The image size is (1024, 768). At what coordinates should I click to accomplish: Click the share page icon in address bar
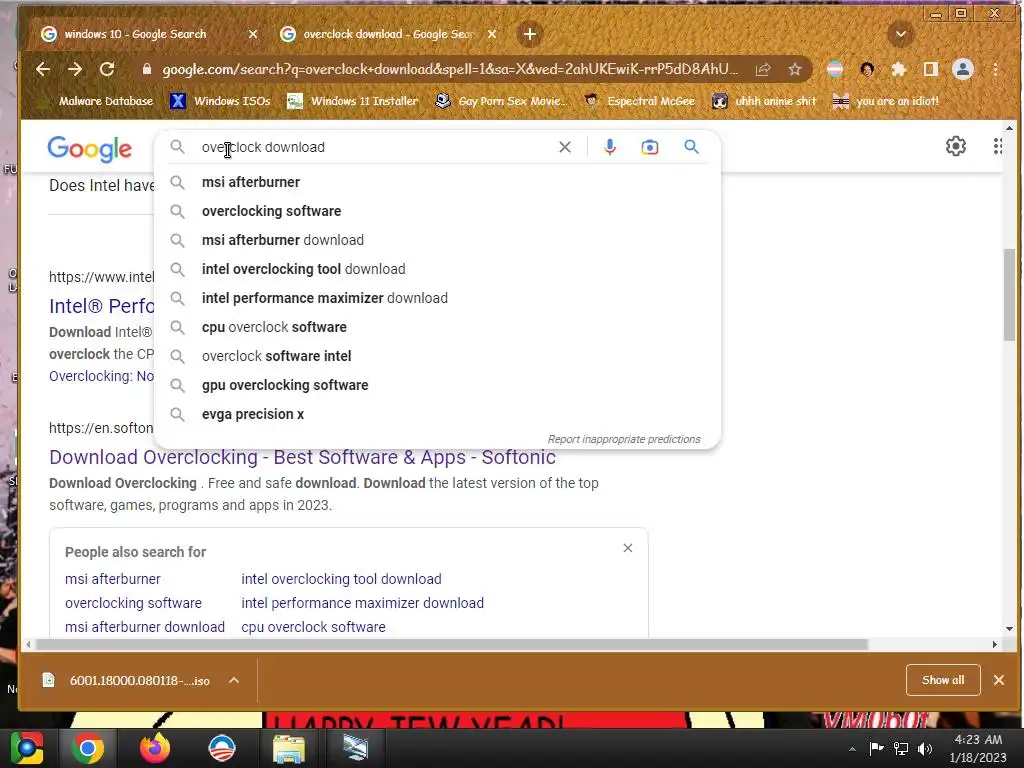point(763,69)
